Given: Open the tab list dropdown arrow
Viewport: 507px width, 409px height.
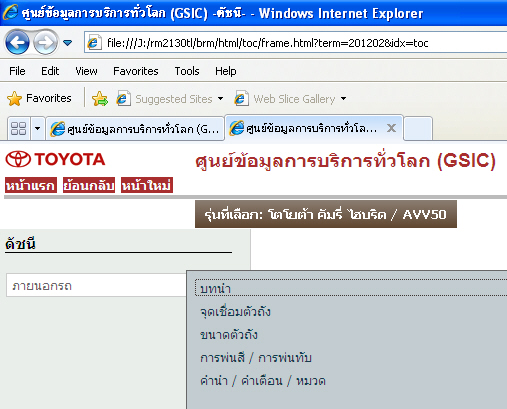Looking at the screenshot, I should tap(37, 128).
